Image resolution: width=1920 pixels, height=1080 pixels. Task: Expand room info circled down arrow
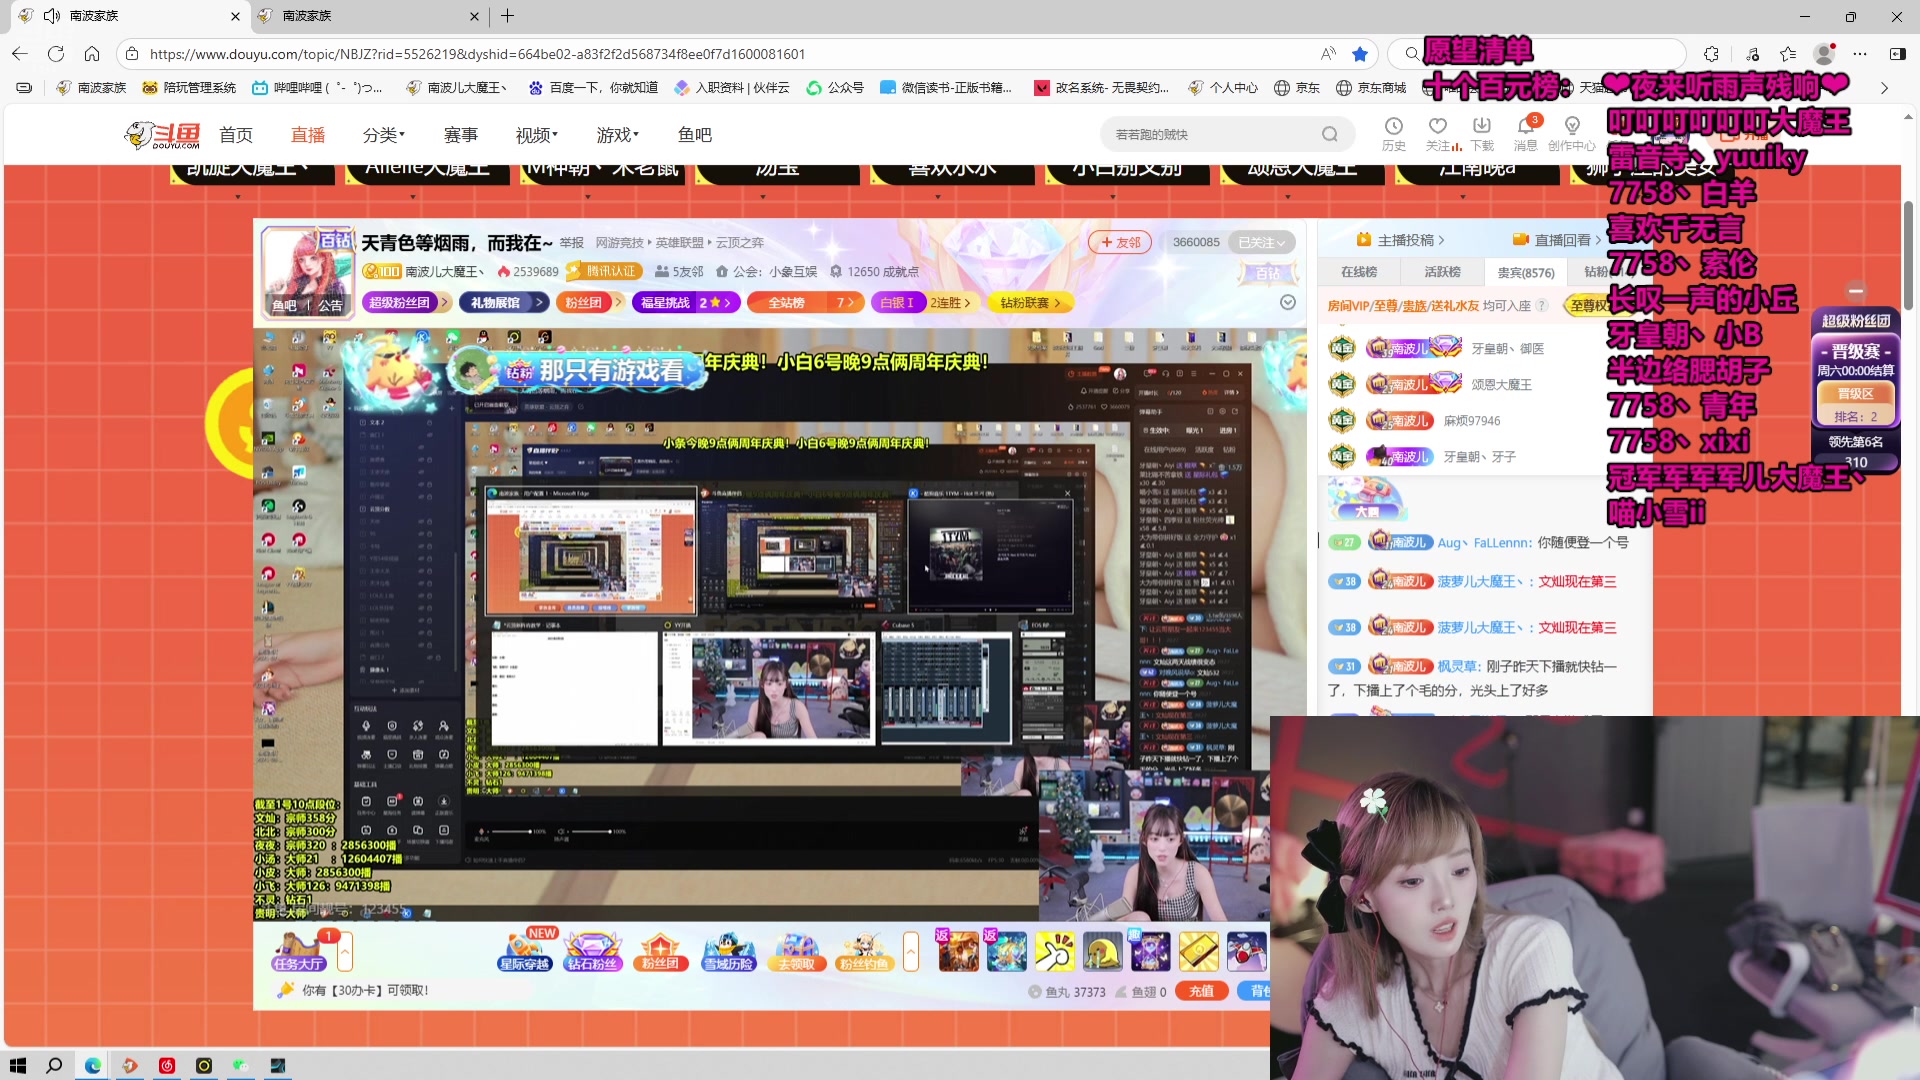click(x=1288, y=302)
